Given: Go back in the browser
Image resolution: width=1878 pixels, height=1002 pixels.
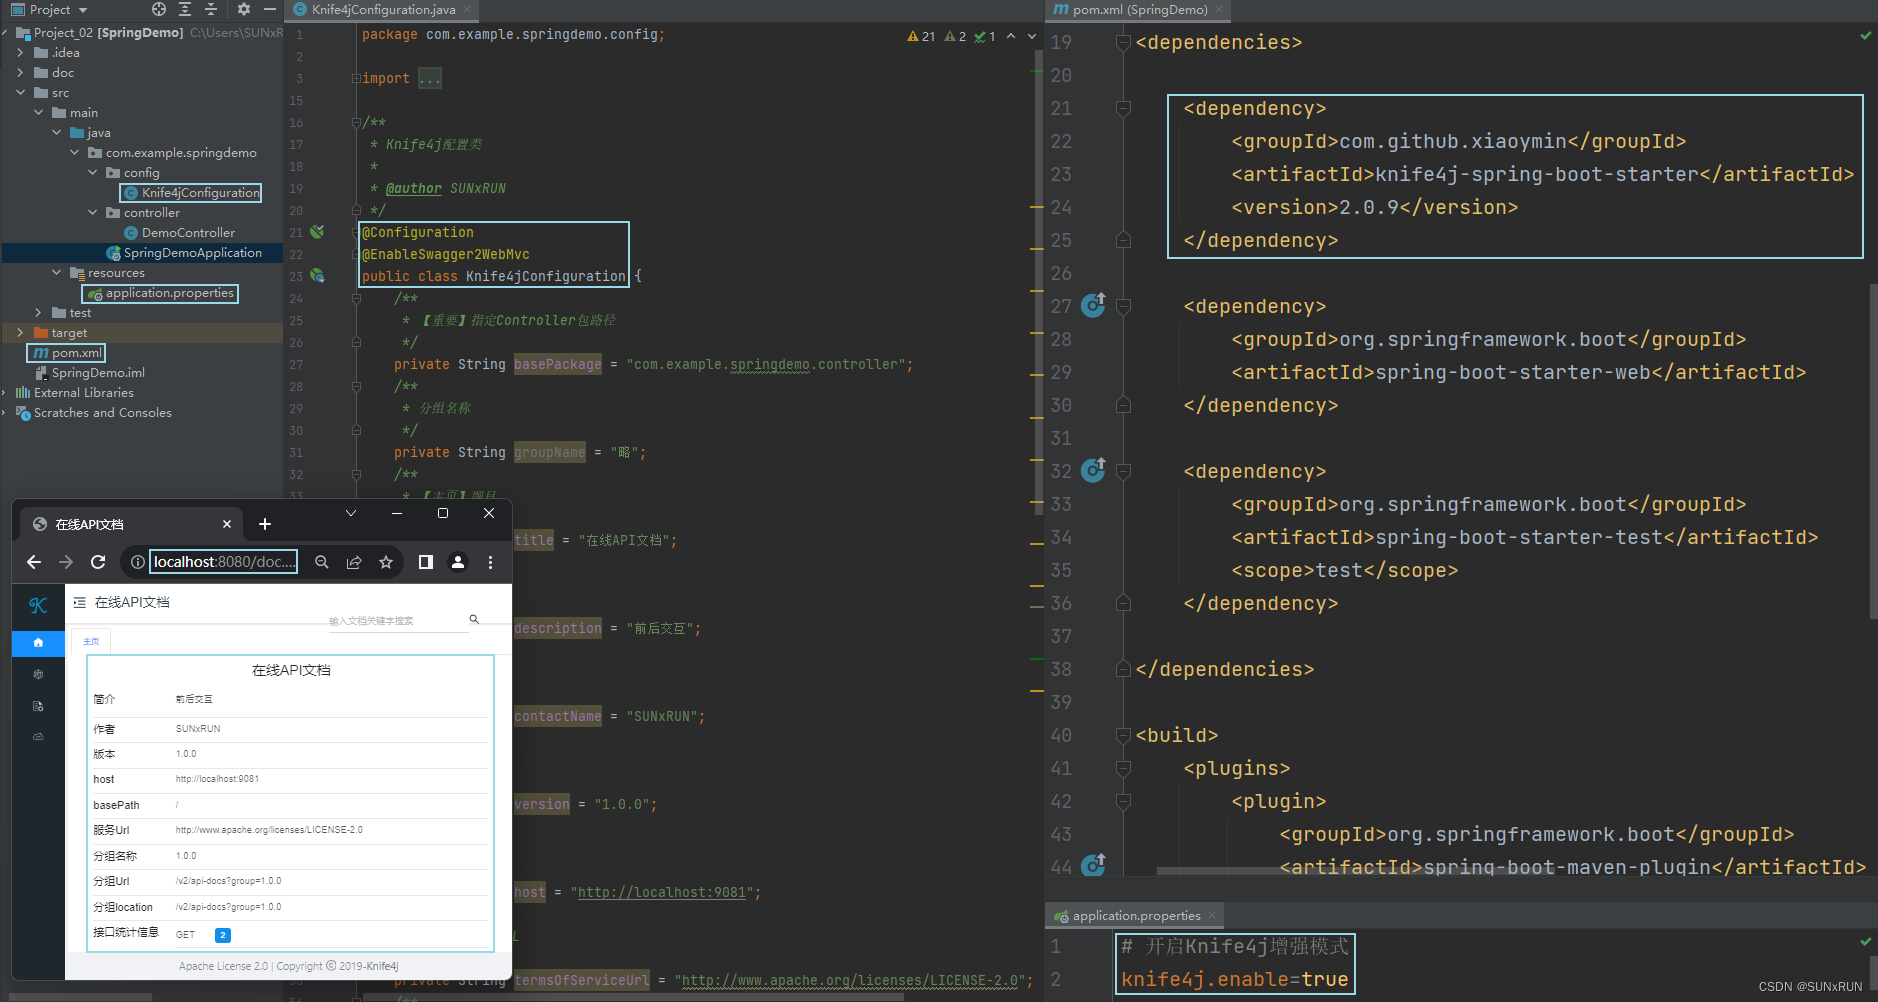Looking at the screenshot, I should [x=34, y=562].
